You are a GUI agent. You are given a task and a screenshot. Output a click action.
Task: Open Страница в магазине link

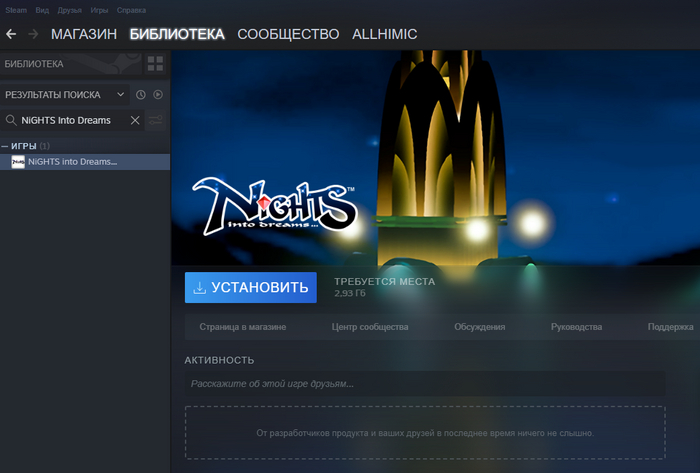click(243, 327)
